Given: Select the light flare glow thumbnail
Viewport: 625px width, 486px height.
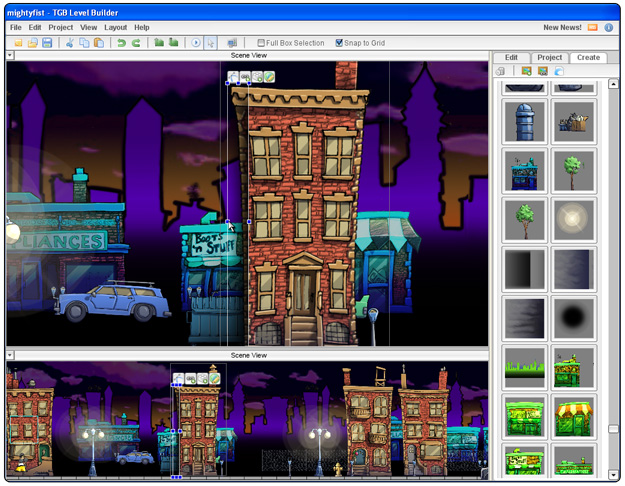Looking at the screenshot, I should click(574, 220).
